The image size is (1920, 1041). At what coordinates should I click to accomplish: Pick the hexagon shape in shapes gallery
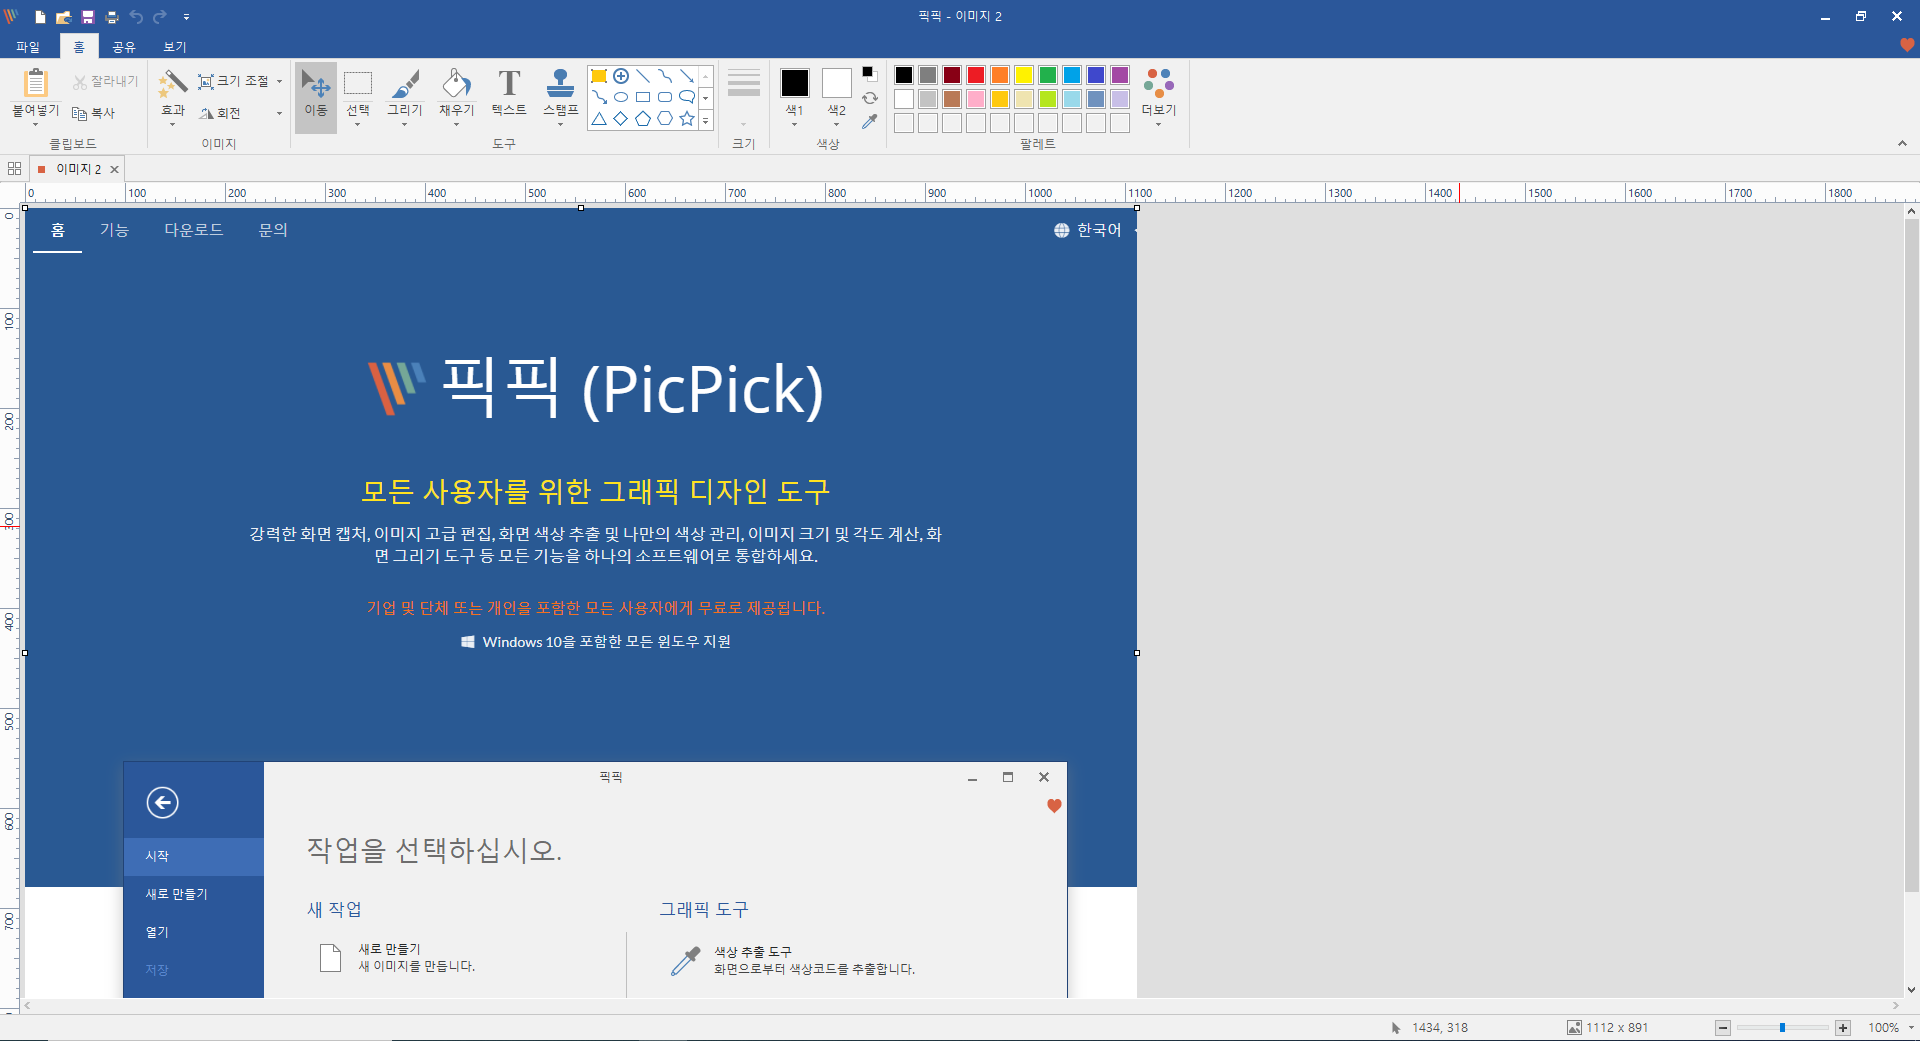665,119
